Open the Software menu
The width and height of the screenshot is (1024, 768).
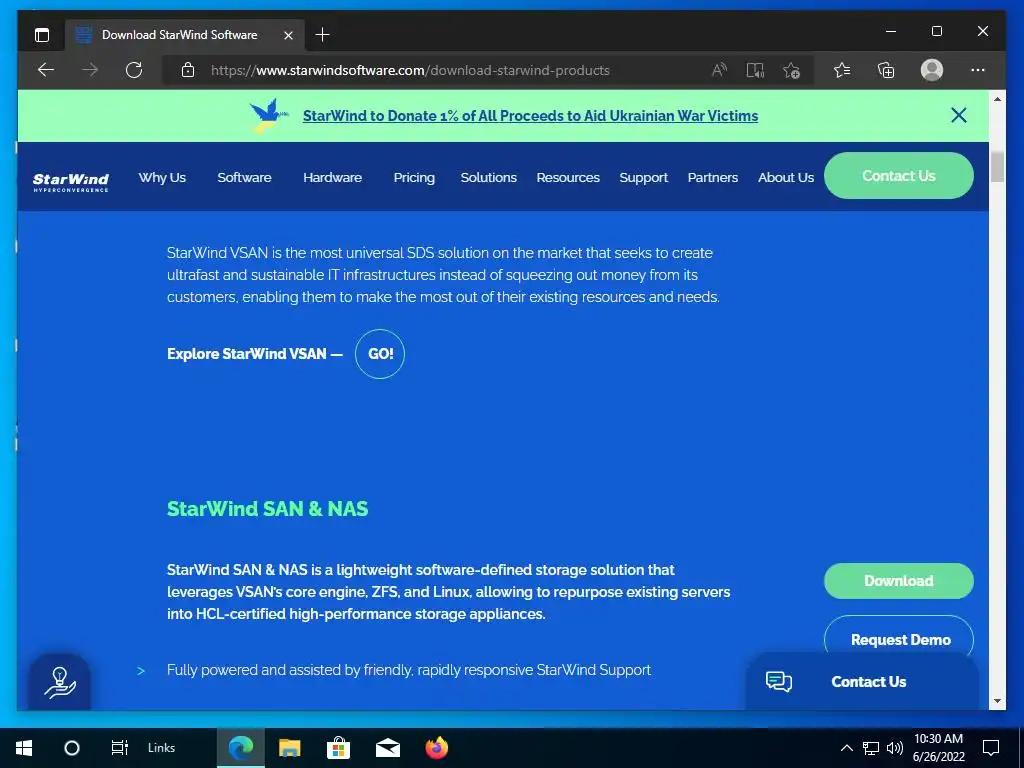[244, 178]
